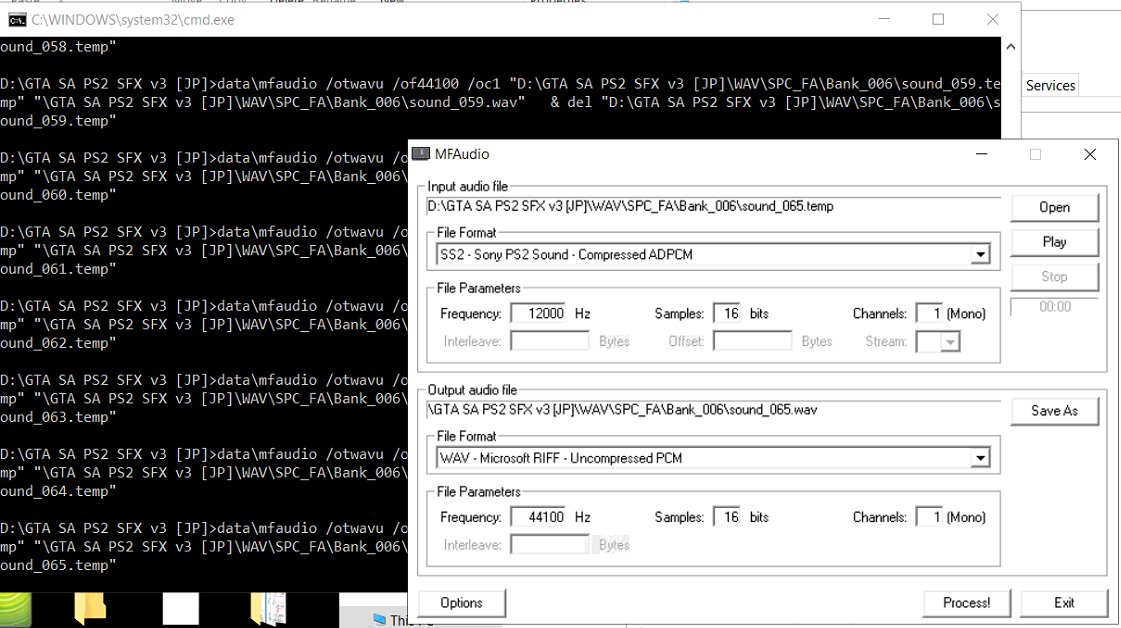Close the MFAudio window
The width and height of the screenshot is (1121, 628).
1090,154
